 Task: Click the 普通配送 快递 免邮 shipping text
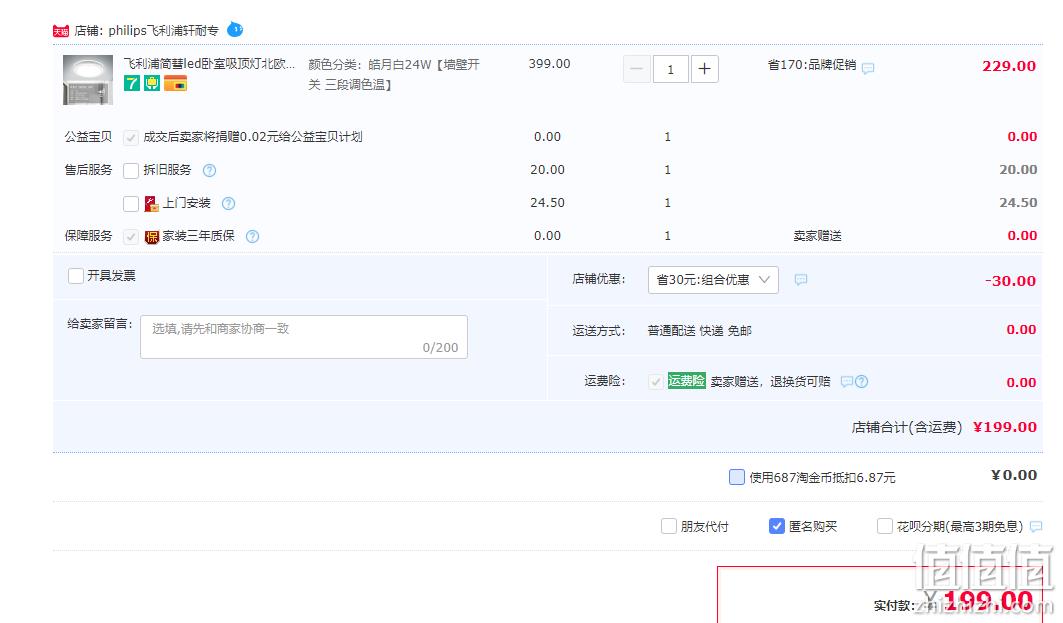coord(699,331)
